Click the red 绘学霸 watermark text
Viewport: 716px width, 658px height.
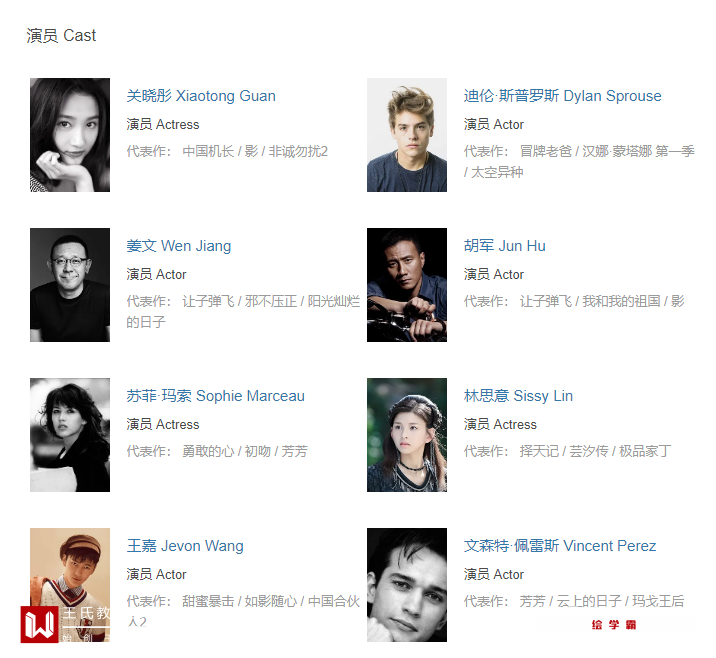614,625
